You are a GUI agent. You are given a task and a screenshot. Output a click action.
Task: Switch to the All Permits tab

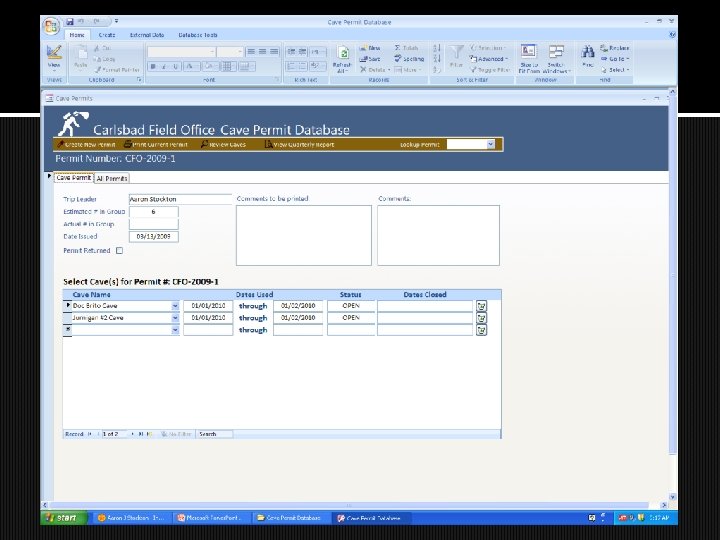point(112,178)
